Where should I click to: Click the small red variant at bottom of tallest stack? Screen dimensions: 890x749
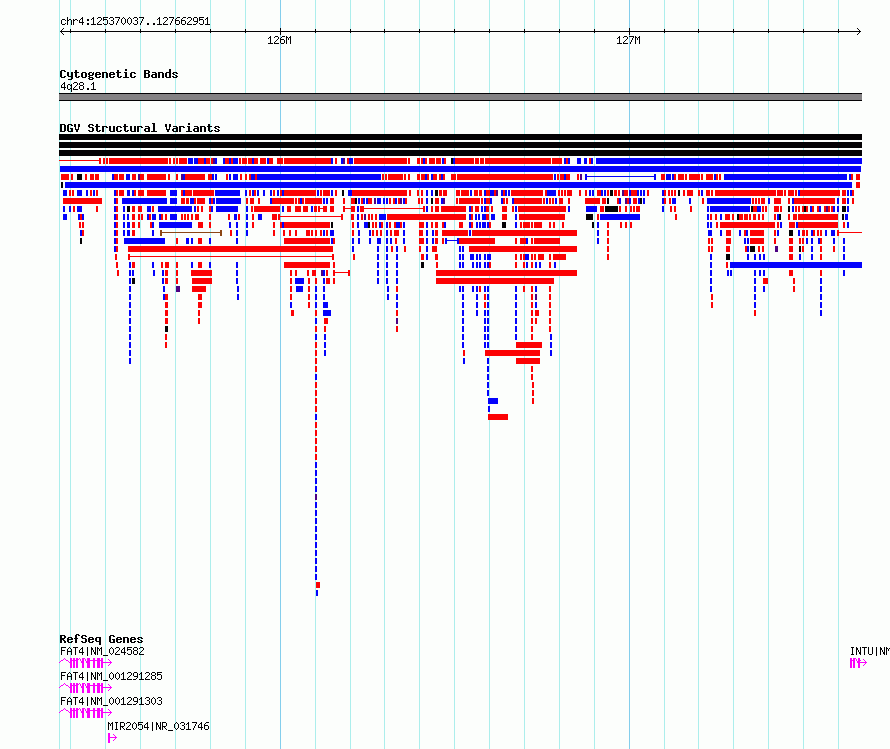pyautogui.click(x=318, y=585)
